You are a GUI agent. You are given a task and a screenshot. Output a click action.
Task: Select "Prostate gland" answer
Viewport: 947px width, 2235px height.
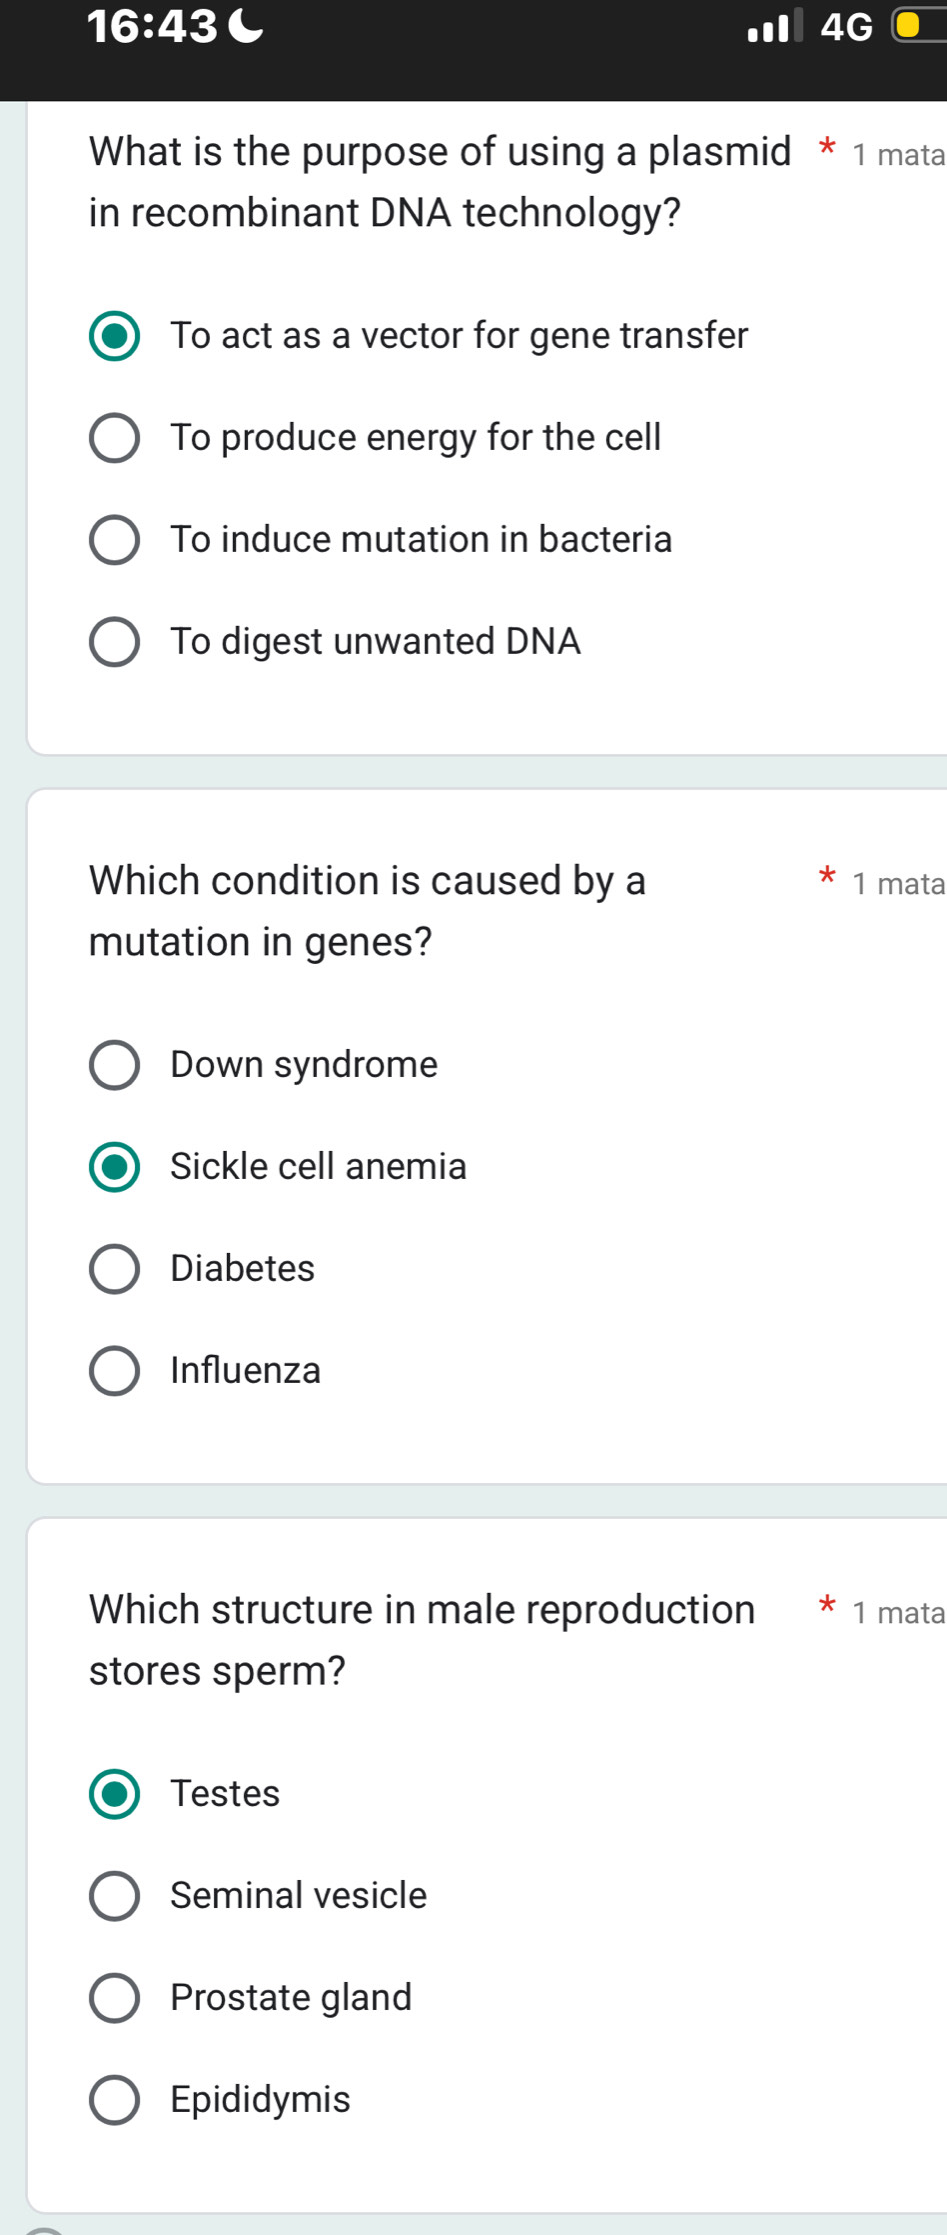pos(113,1997)
